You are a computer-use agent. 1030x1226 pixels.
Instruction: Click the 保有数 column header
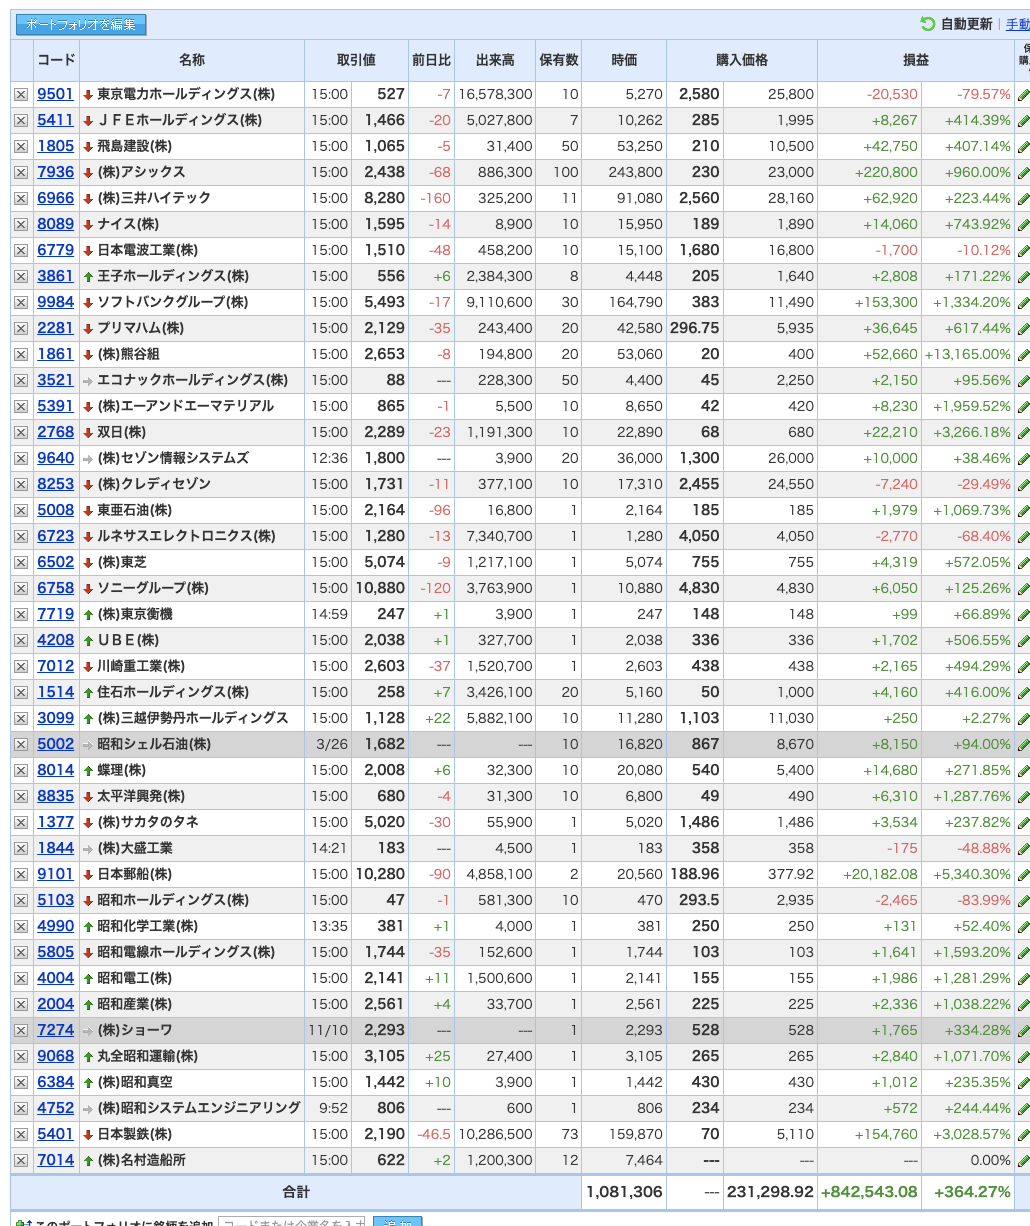pos(559,60)
